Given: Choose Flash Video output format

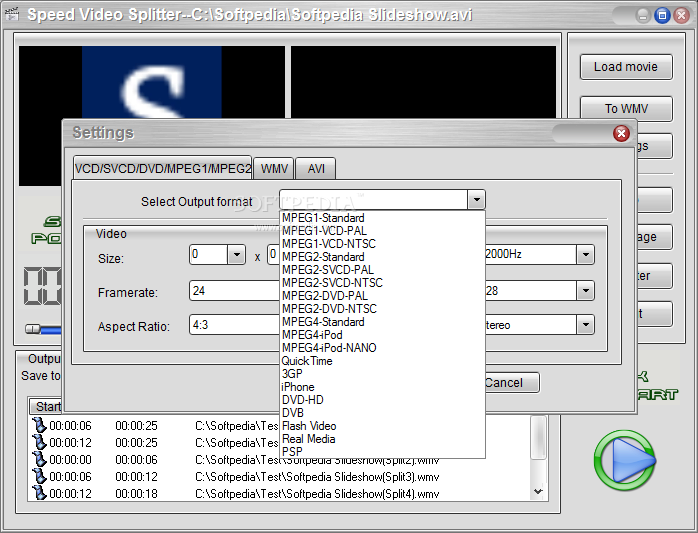Looking at the screenshot, I should [383, 426].
